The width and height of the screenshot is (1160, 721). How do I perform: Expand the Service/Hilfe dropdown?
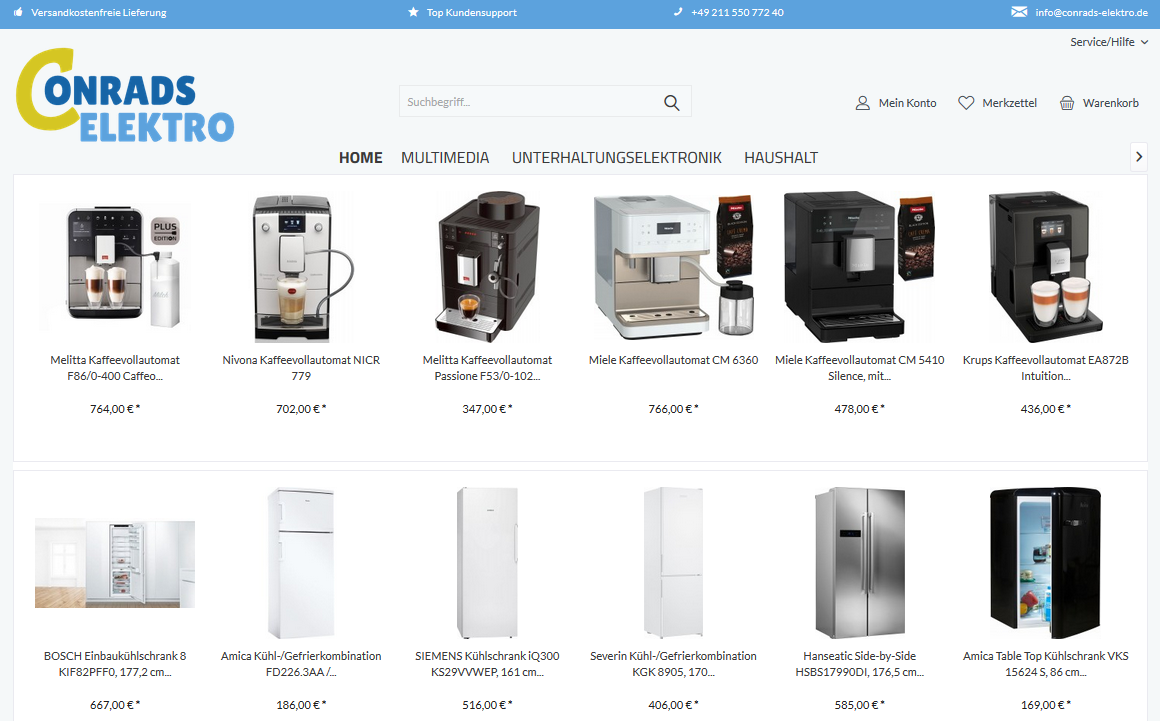[1108, 42]
